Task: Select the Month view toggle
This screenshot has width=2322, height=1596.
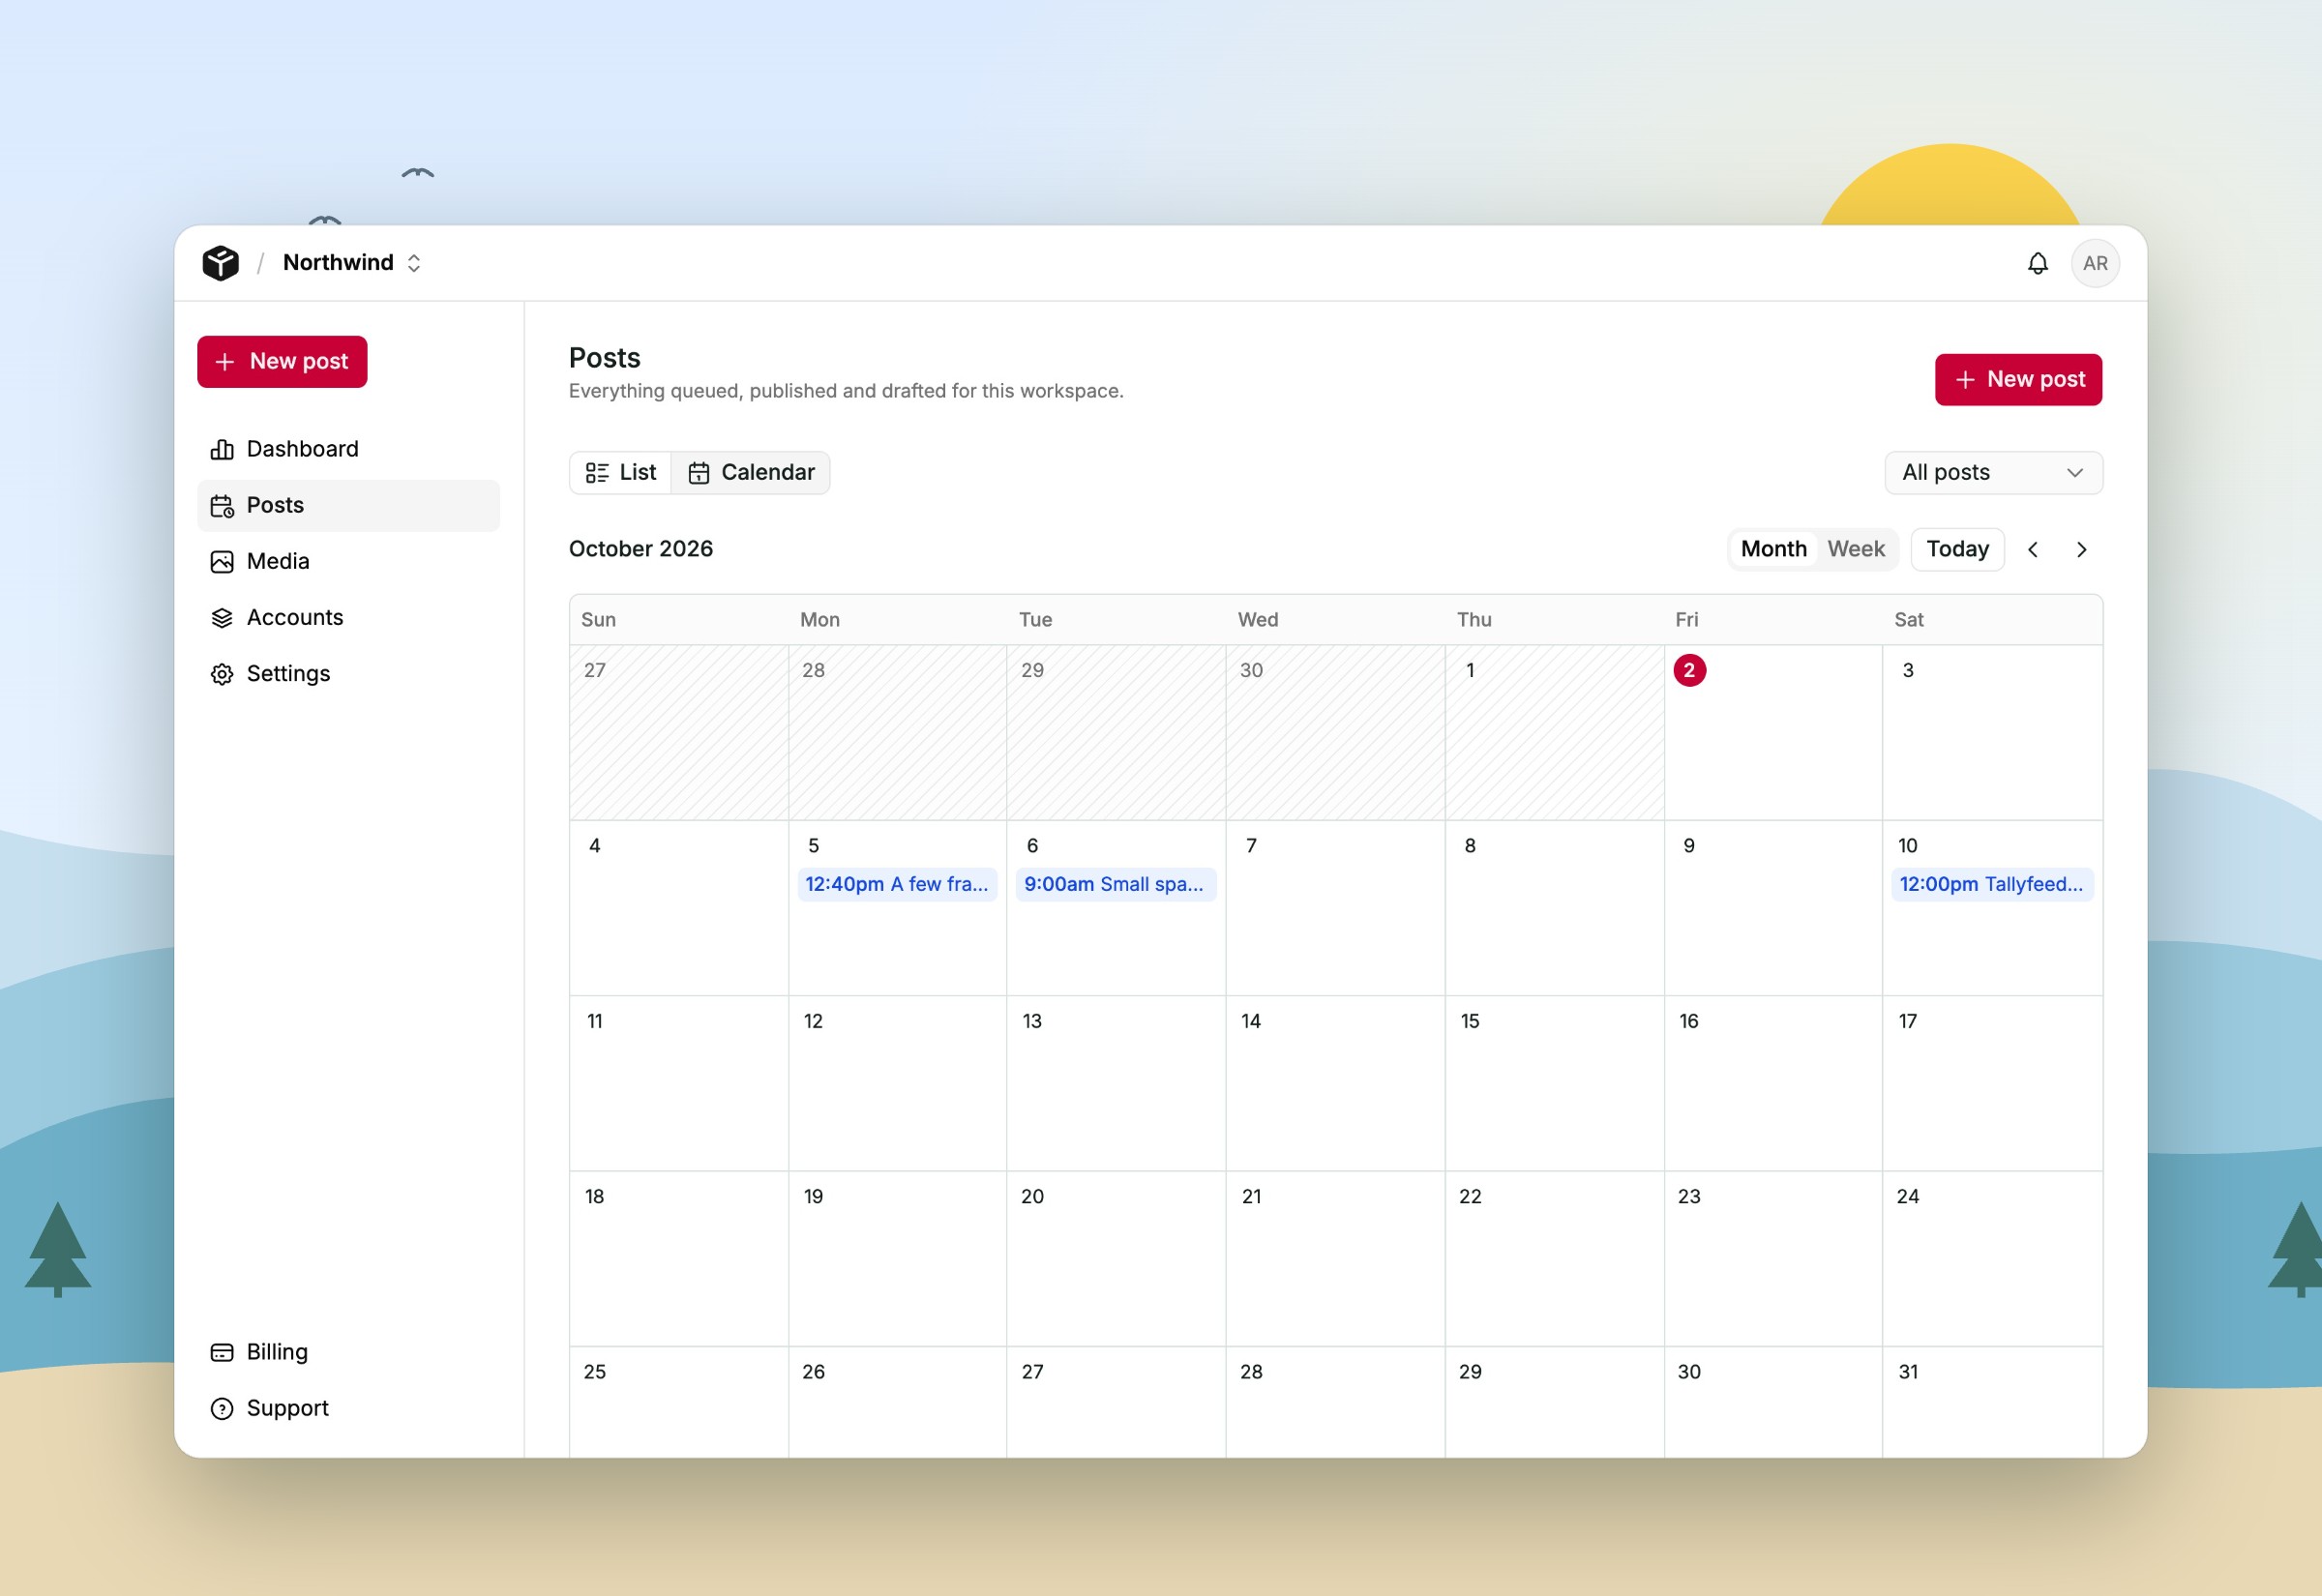Action: 1773,549
